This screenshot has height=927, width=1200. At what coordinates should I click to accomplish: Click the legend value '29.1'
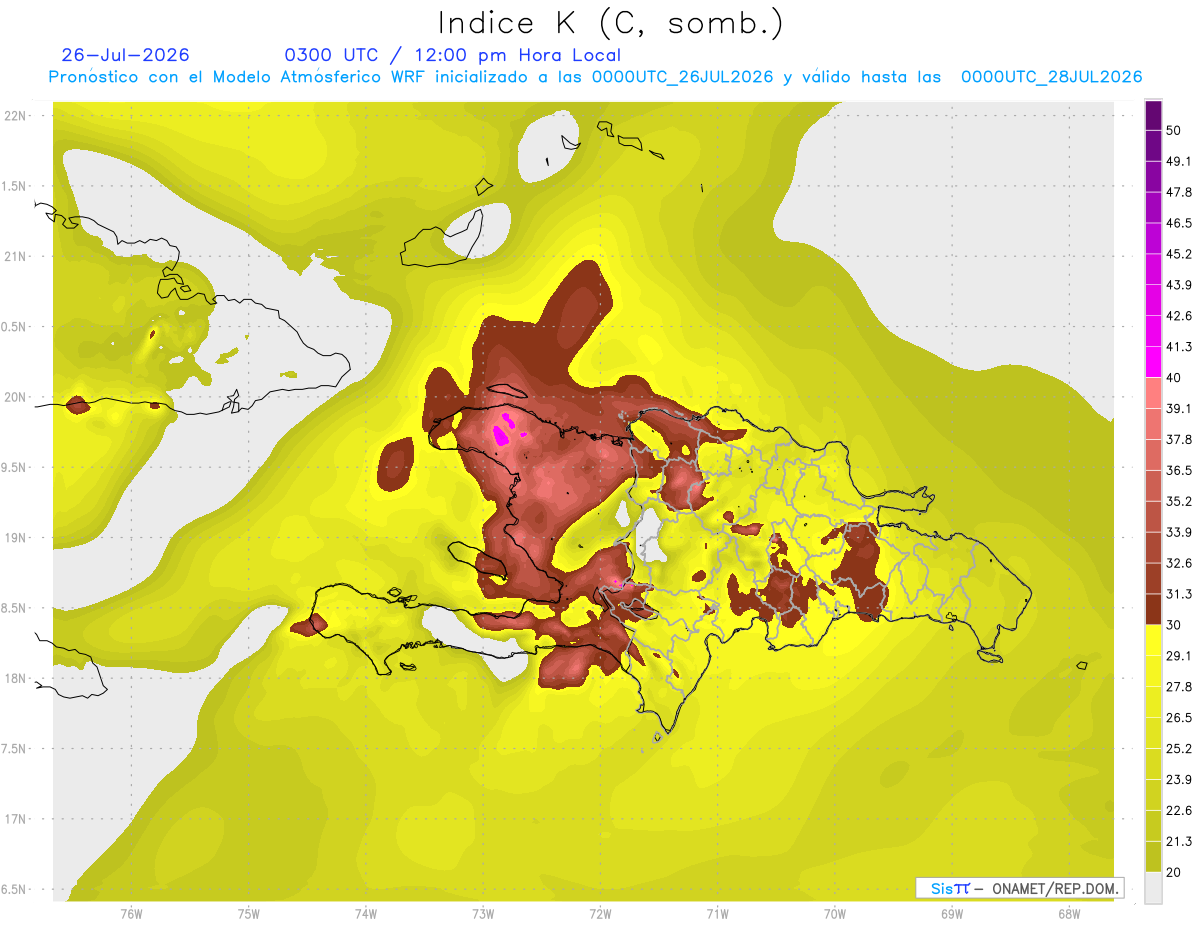pos(1179,656)
